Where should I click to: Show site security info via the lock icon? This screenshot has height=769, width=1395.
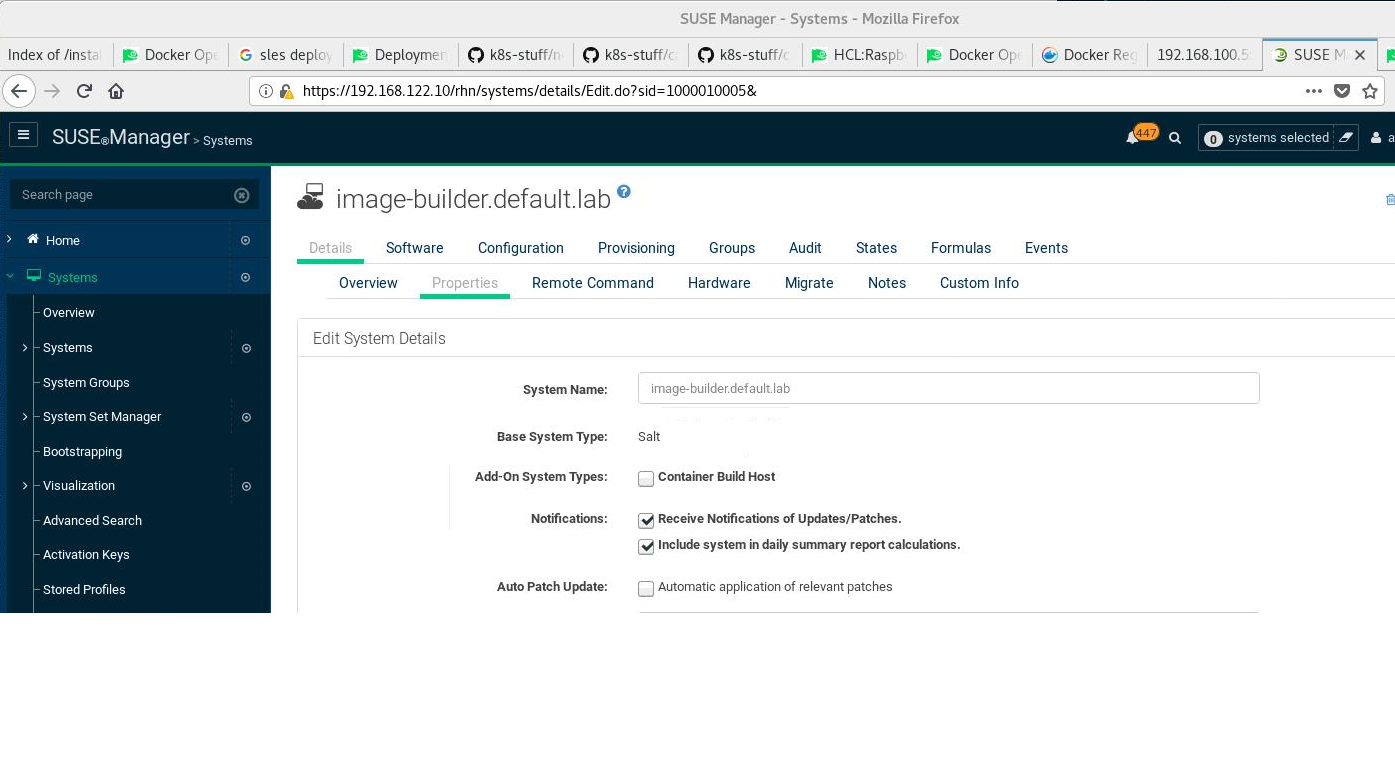pos(286,91)
